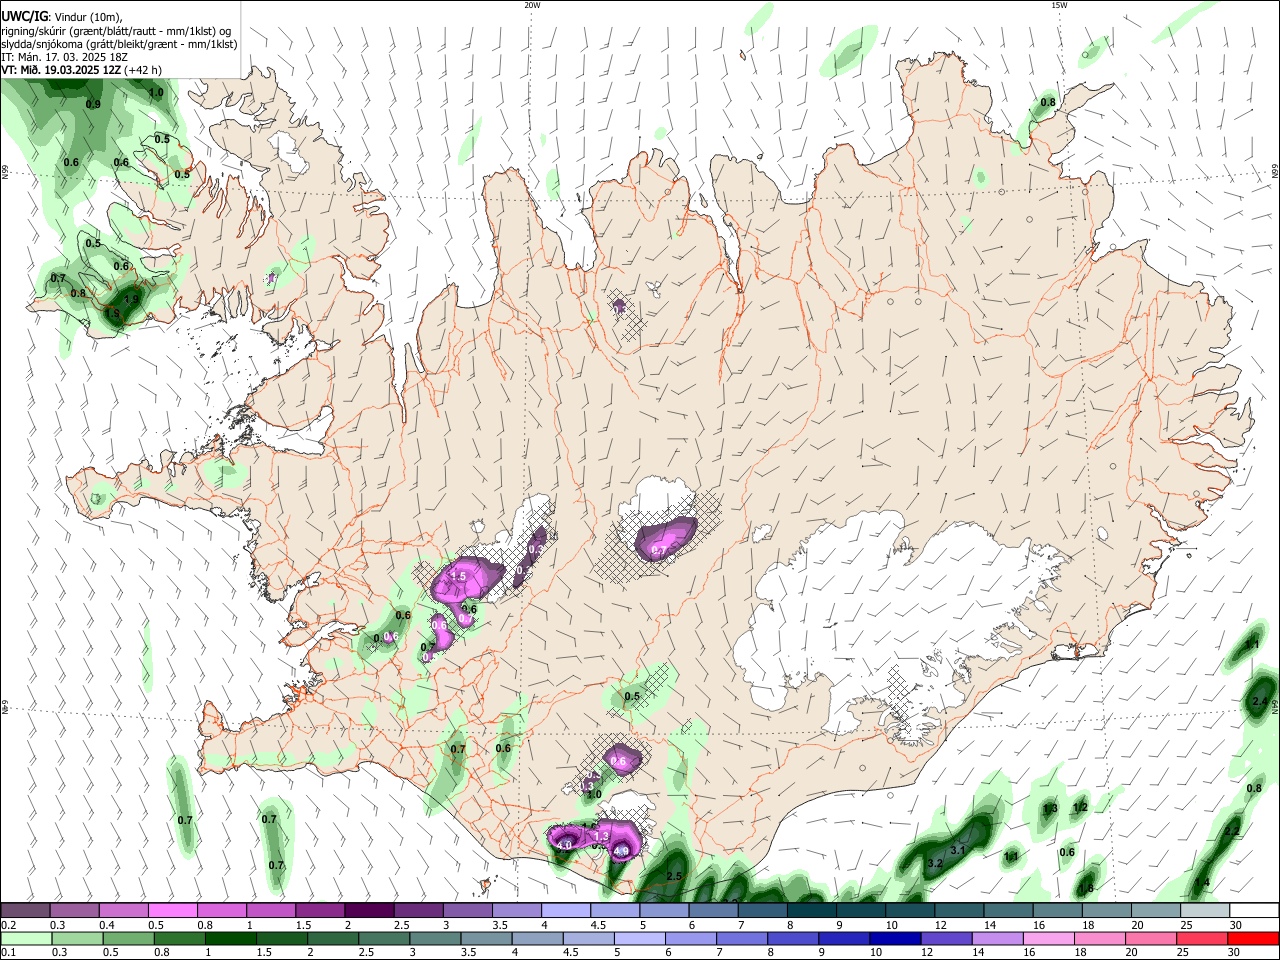Pick the 0.2–0.3 mauve snow legend swatch
1280x960 pixels.
coord(26,911)
